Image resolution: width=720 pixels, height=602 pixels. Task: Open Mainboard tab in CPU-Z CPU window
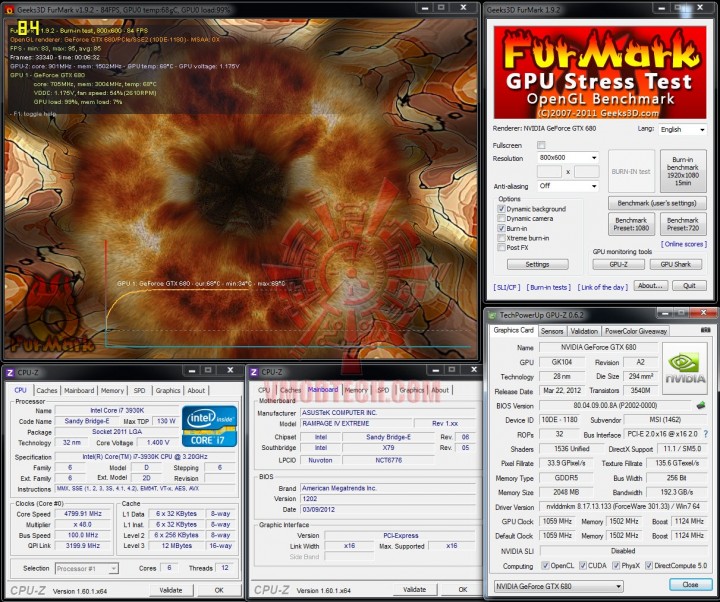point(79,390)
